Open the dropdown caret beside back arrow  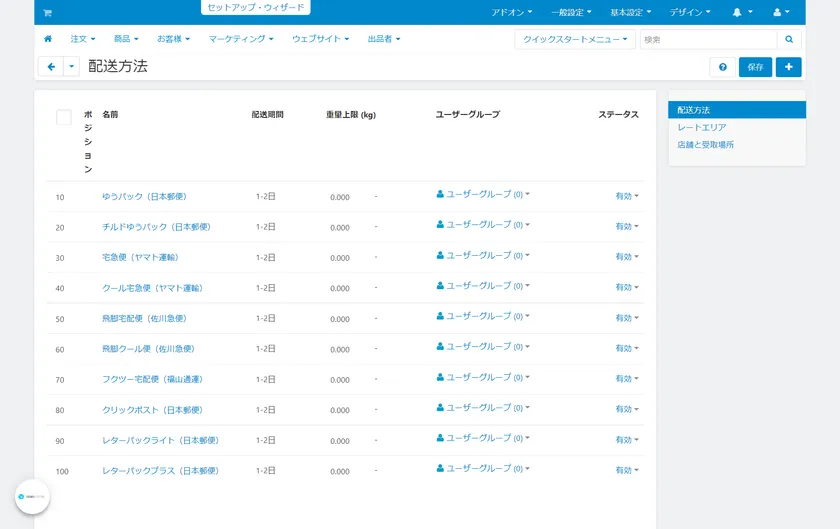pos(71,67)
